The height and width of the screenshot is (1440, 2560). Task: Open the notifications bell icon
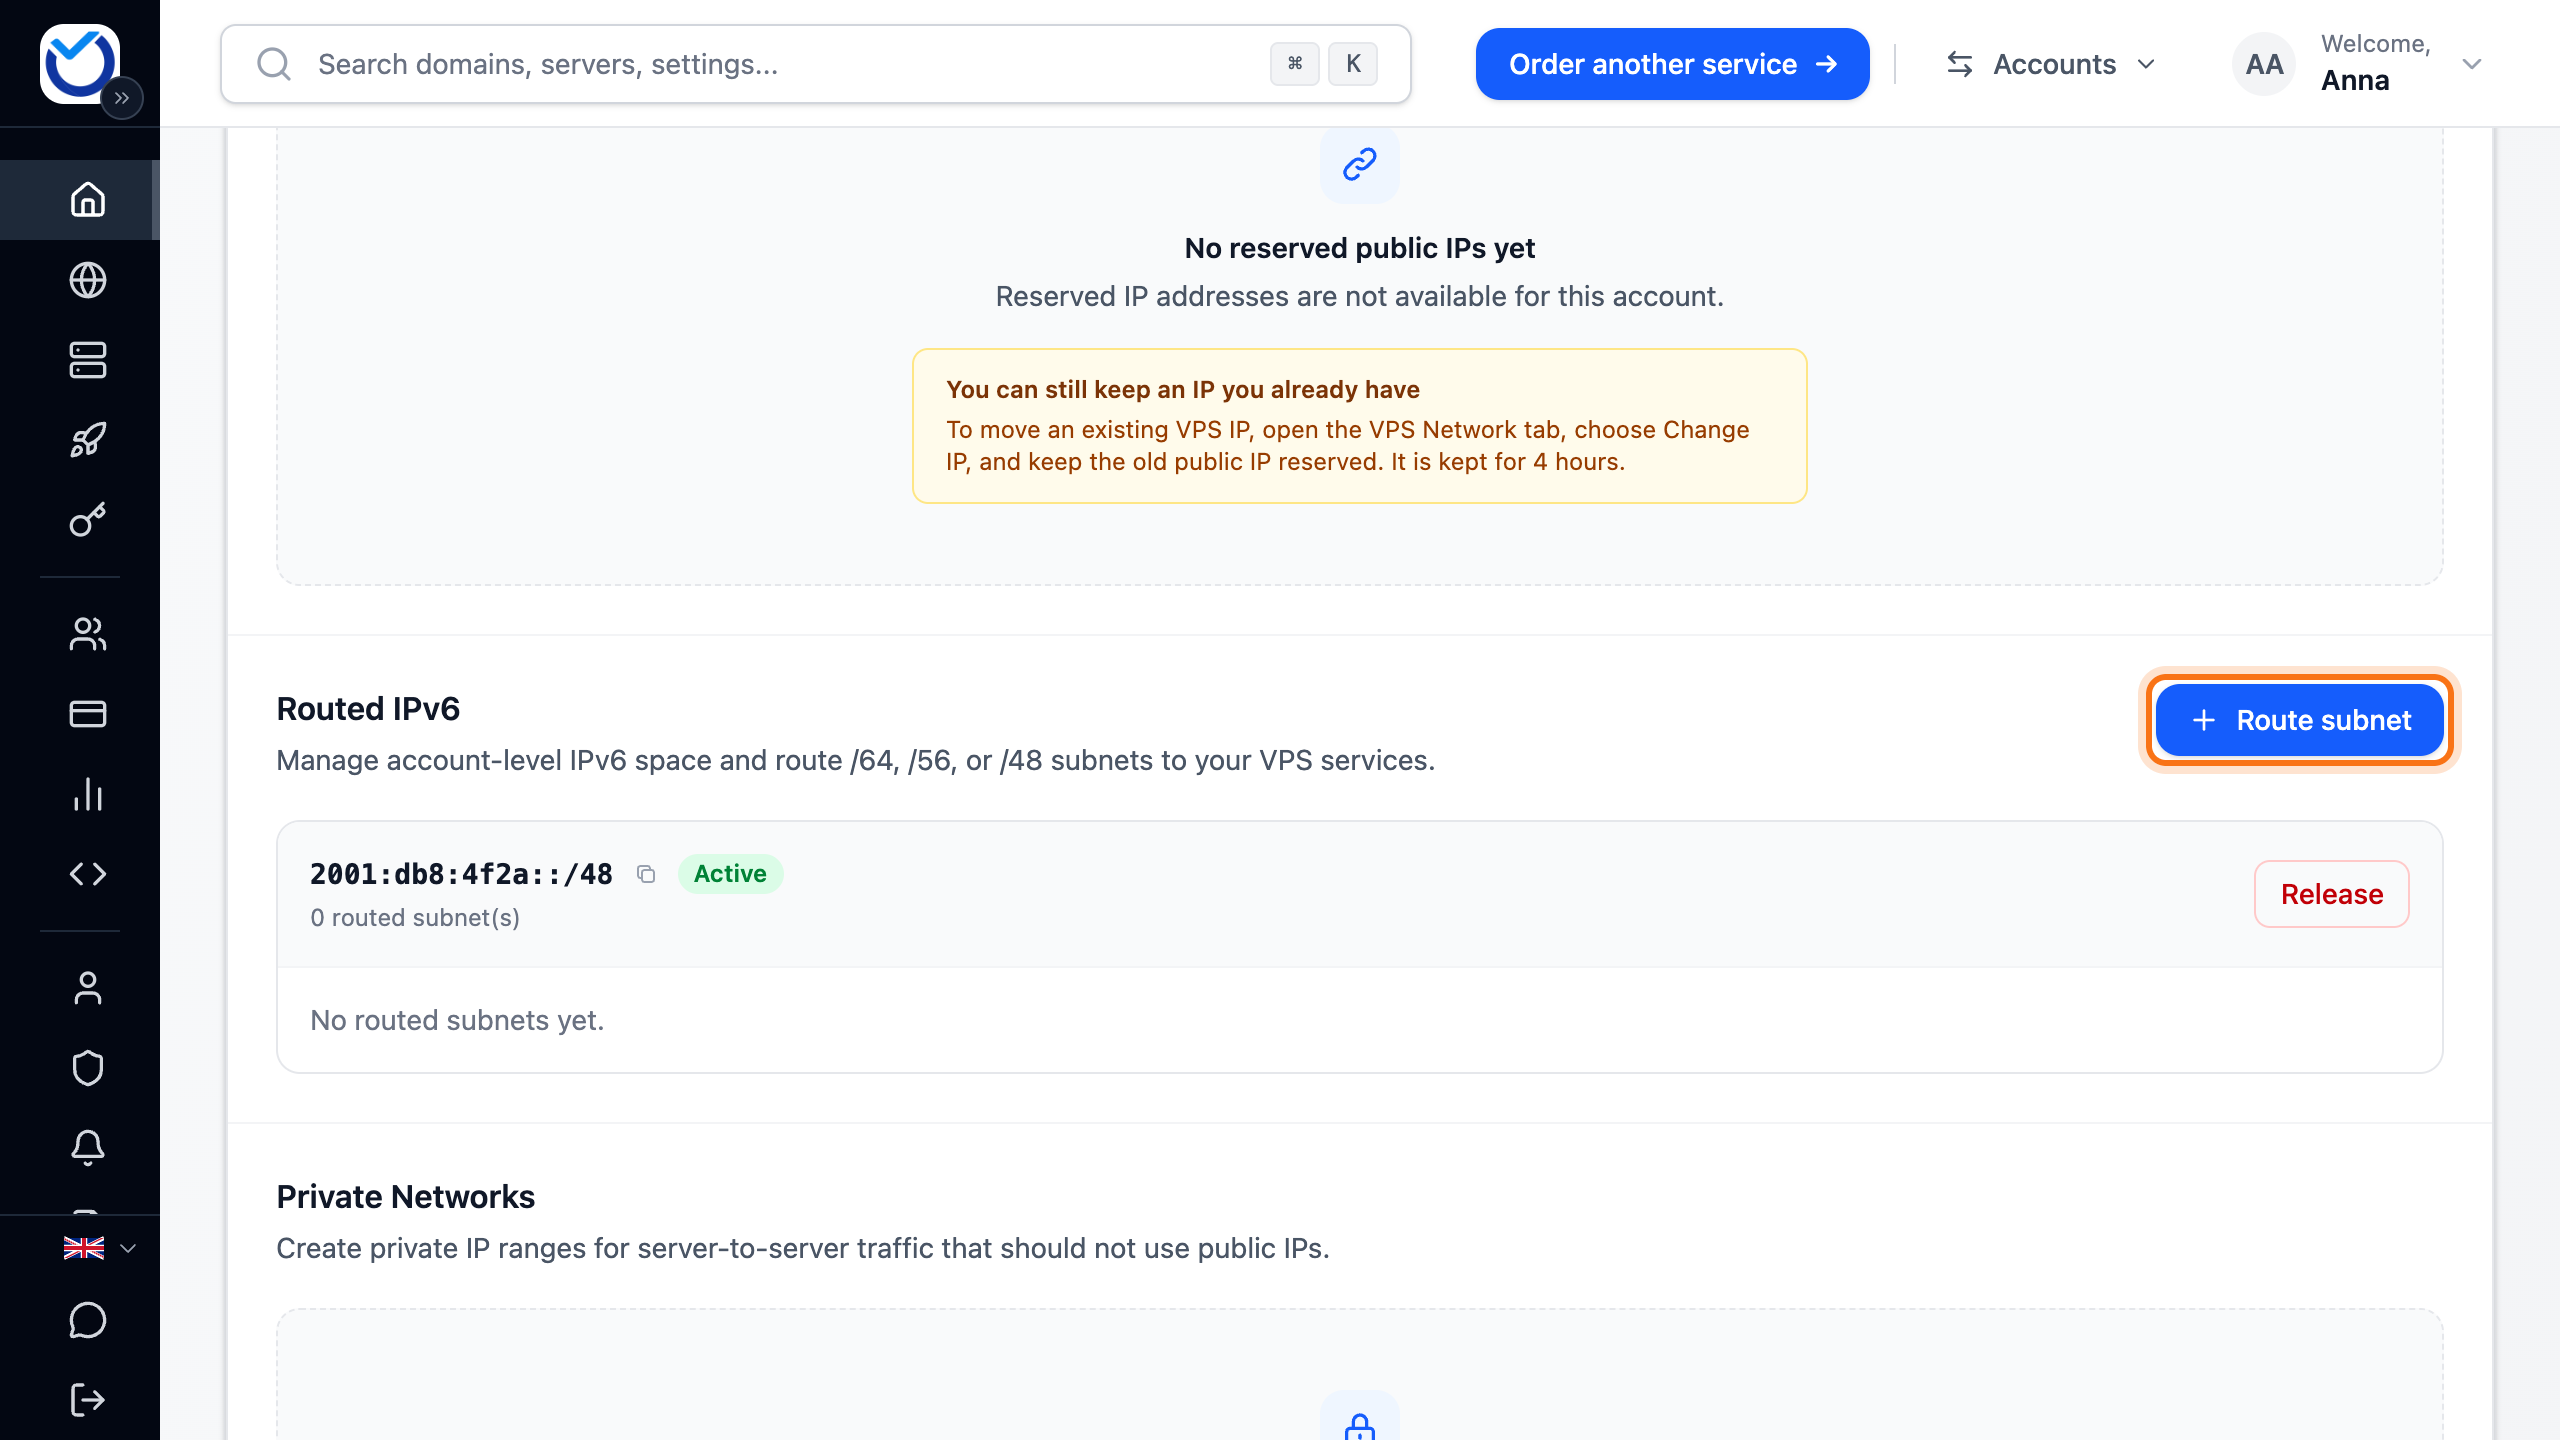[x=88, y=1148]
